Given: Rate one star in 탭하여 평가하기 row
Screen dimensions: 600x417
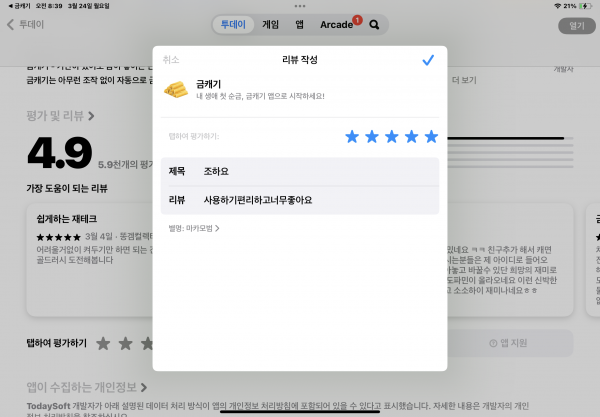Looking at the screenshot, I should 103,343.
